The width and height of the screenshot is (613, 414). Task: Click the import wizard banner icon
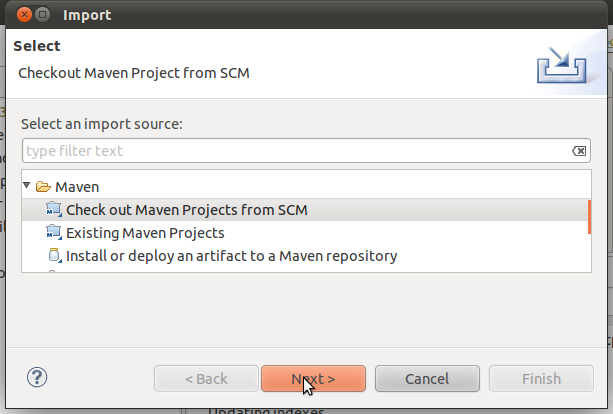click(x=561, y=67)
